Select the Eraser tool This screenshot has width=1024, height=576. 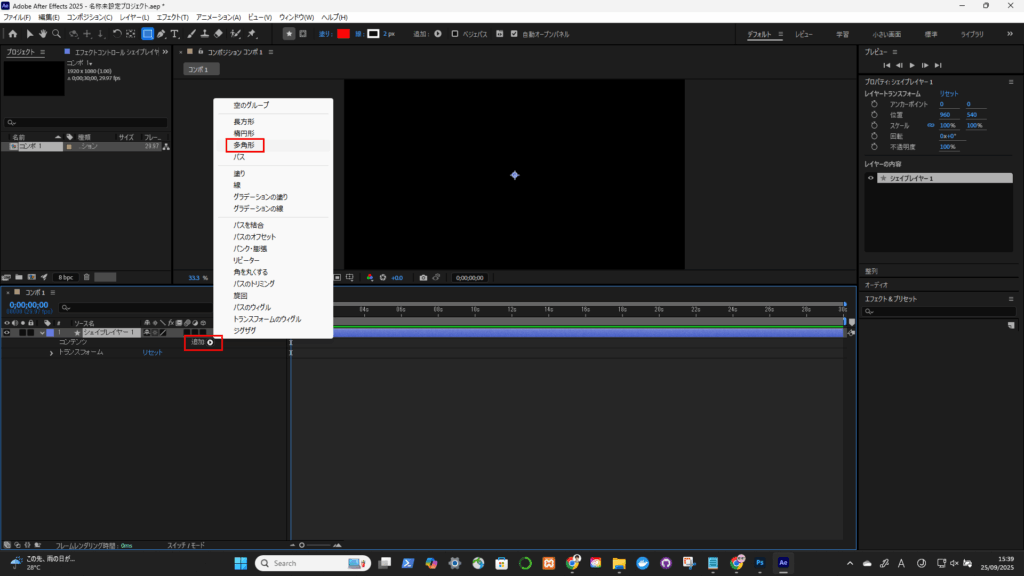point(220,33)
